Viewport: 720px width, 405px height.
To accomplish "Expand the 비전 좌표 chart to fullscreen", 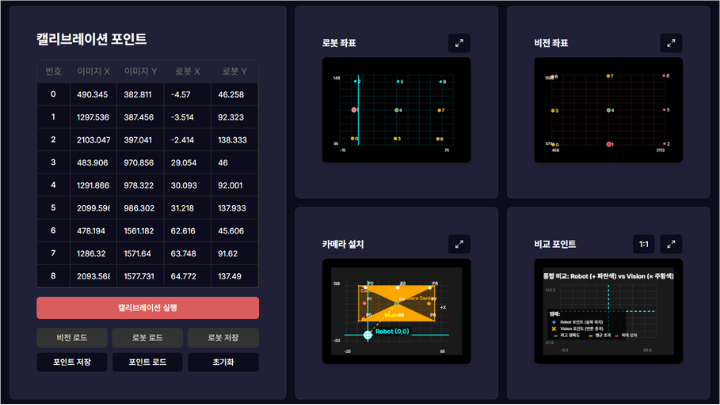I will 670,43.
